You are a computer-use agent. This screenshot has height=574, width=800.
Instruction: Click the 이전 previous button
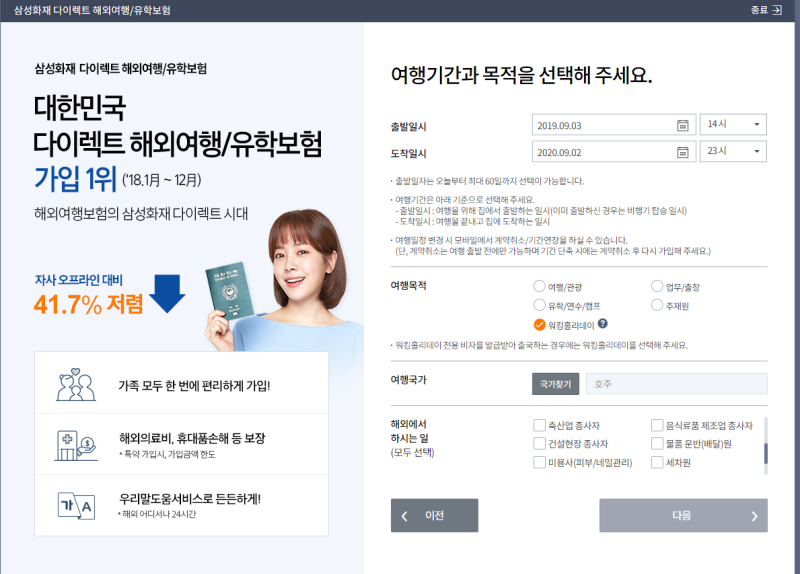pos(435,515)
